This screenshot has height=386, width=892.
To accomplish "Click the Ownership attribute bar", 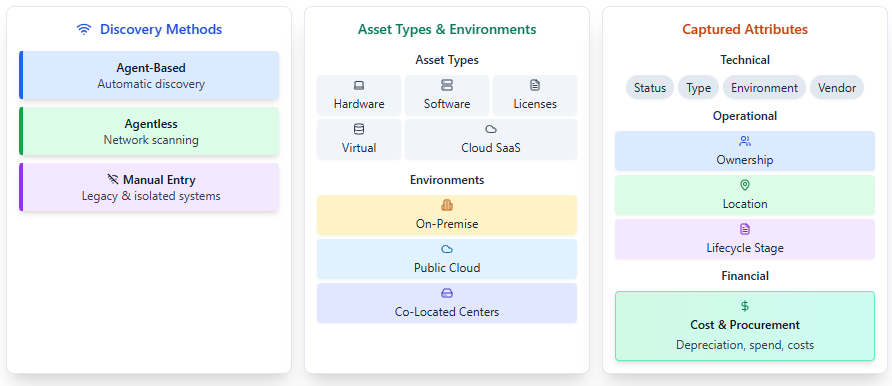I will 745,151.
